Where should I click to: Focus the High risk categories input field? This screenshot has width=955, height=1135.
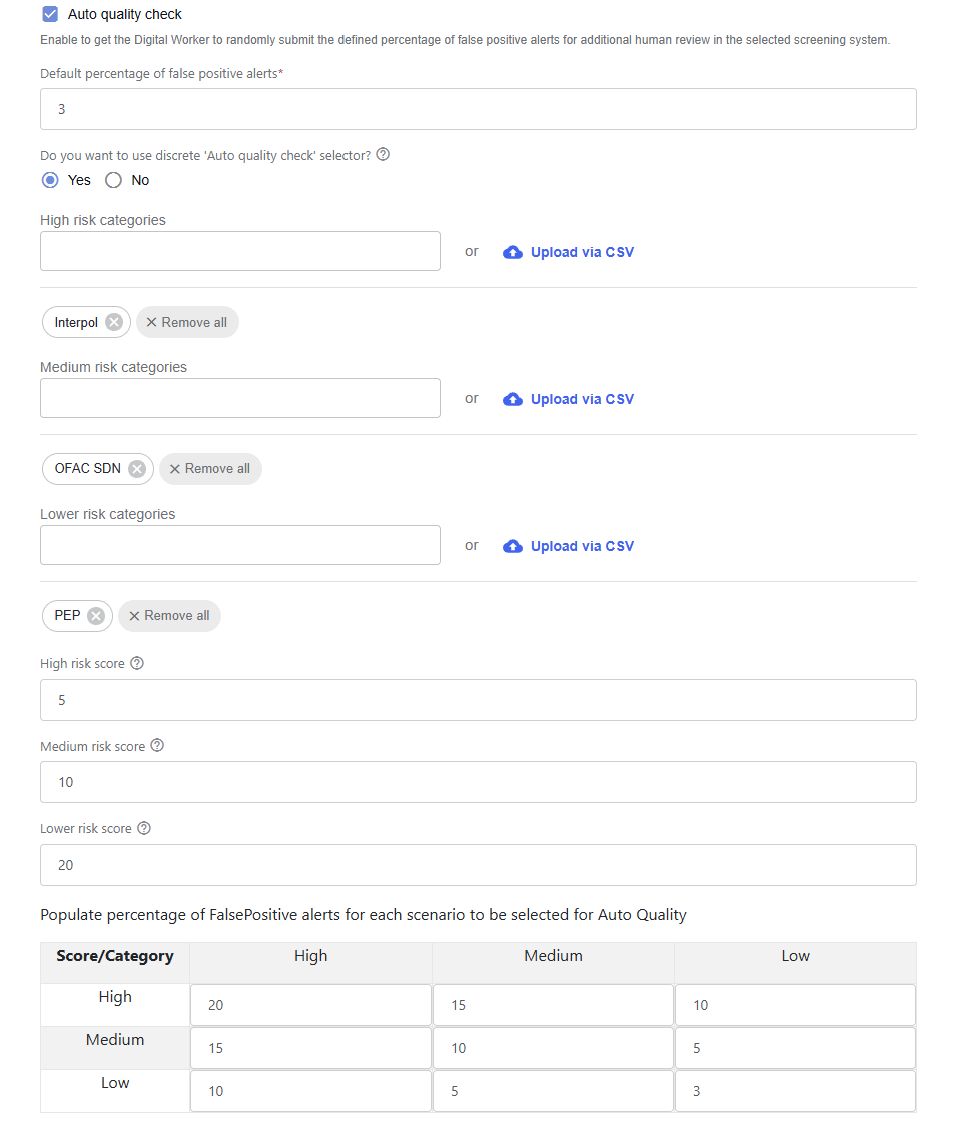[x=240, y=251]
